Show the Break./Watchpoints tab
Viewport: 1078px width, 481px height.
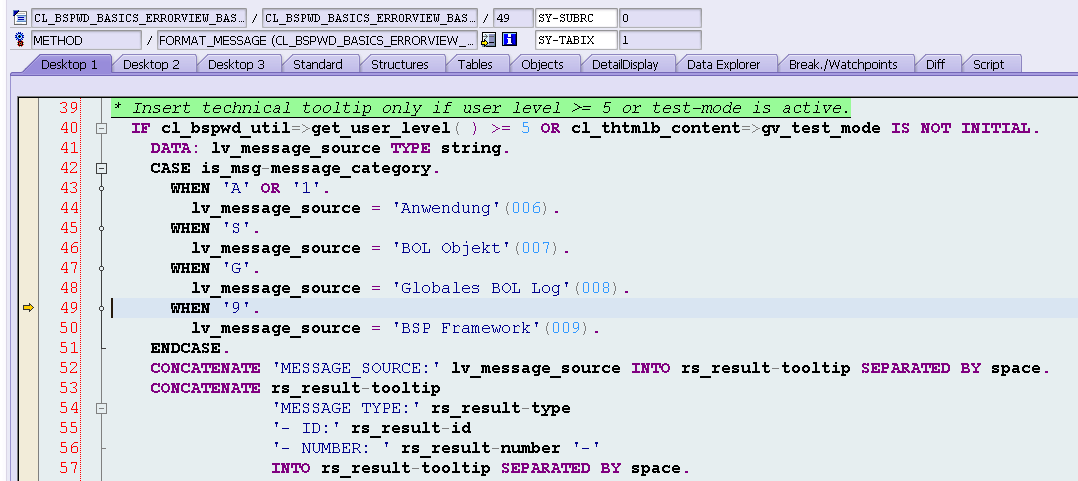843,65
